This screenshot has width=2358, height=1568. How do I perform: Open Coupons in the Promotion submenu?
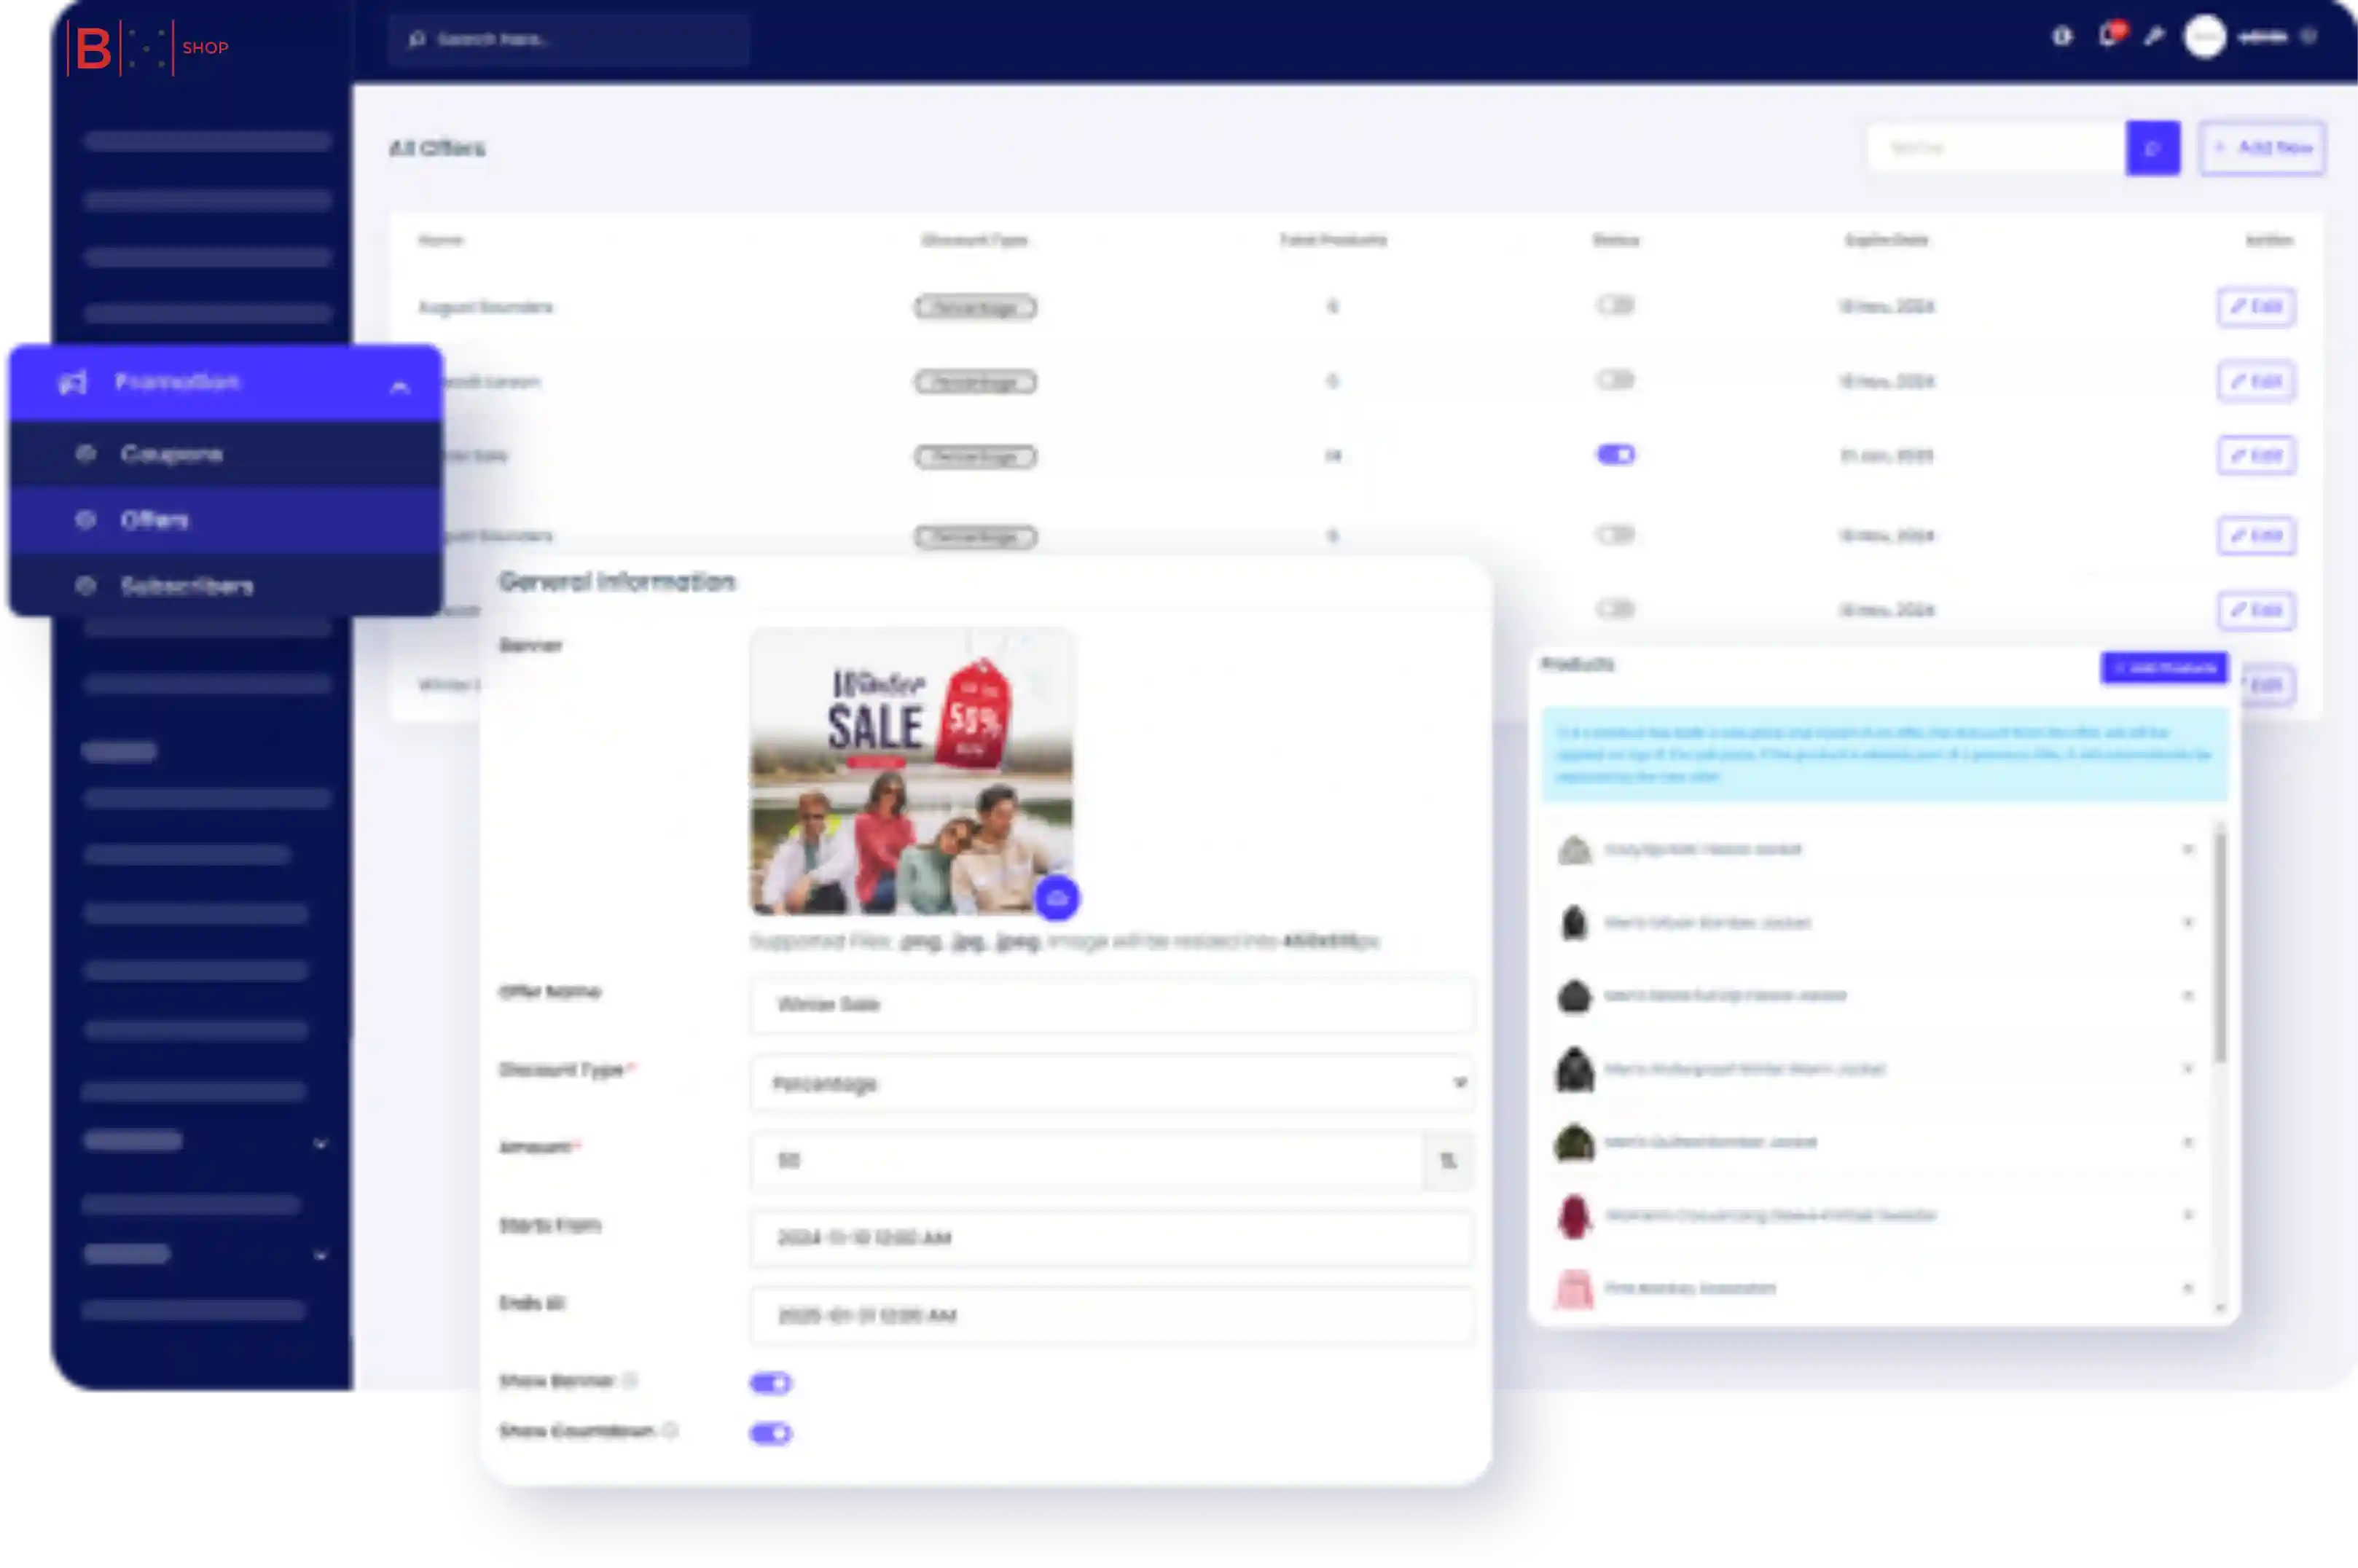point(171,454)
